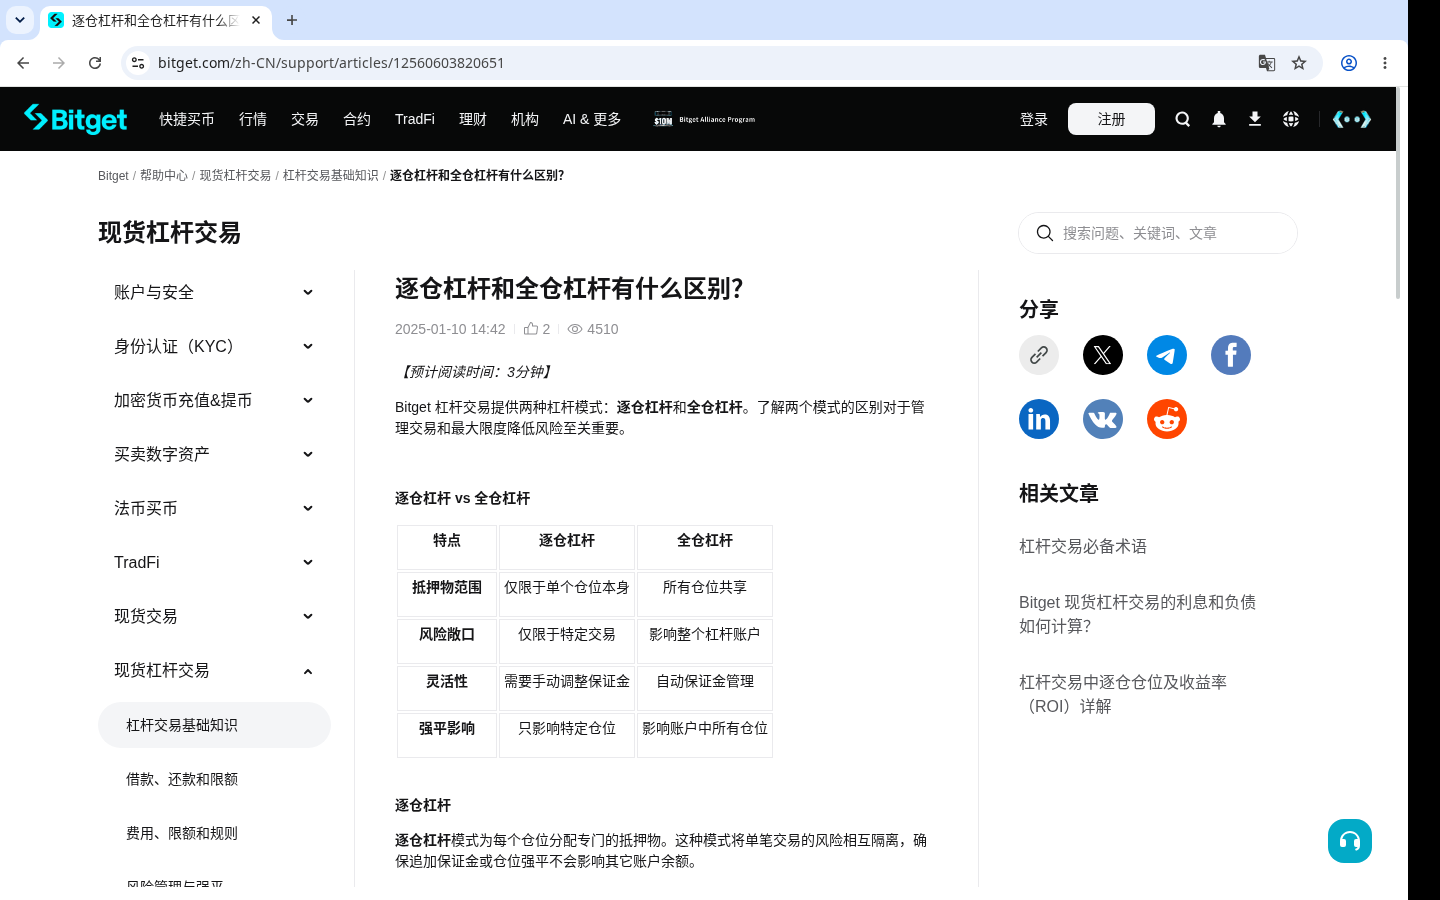Open the header search magnifier icon

click(1183, 119)
